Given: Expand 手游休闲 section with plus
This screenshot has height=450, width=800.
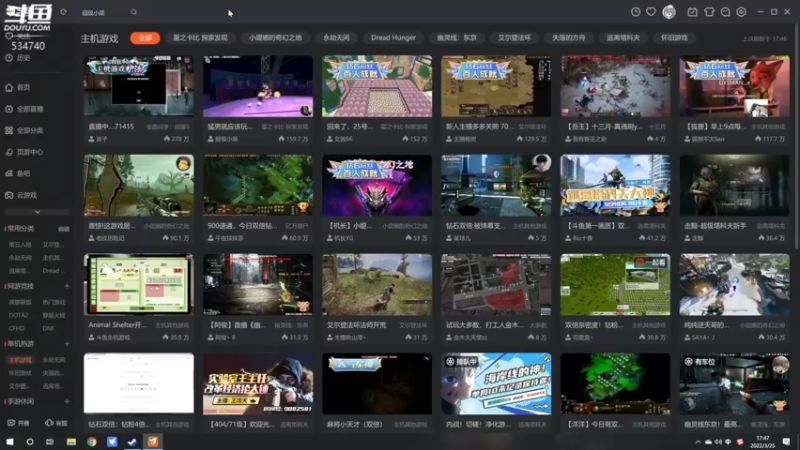Looking at the screenshot, I should pyautogui.click(x=67, y=402).
